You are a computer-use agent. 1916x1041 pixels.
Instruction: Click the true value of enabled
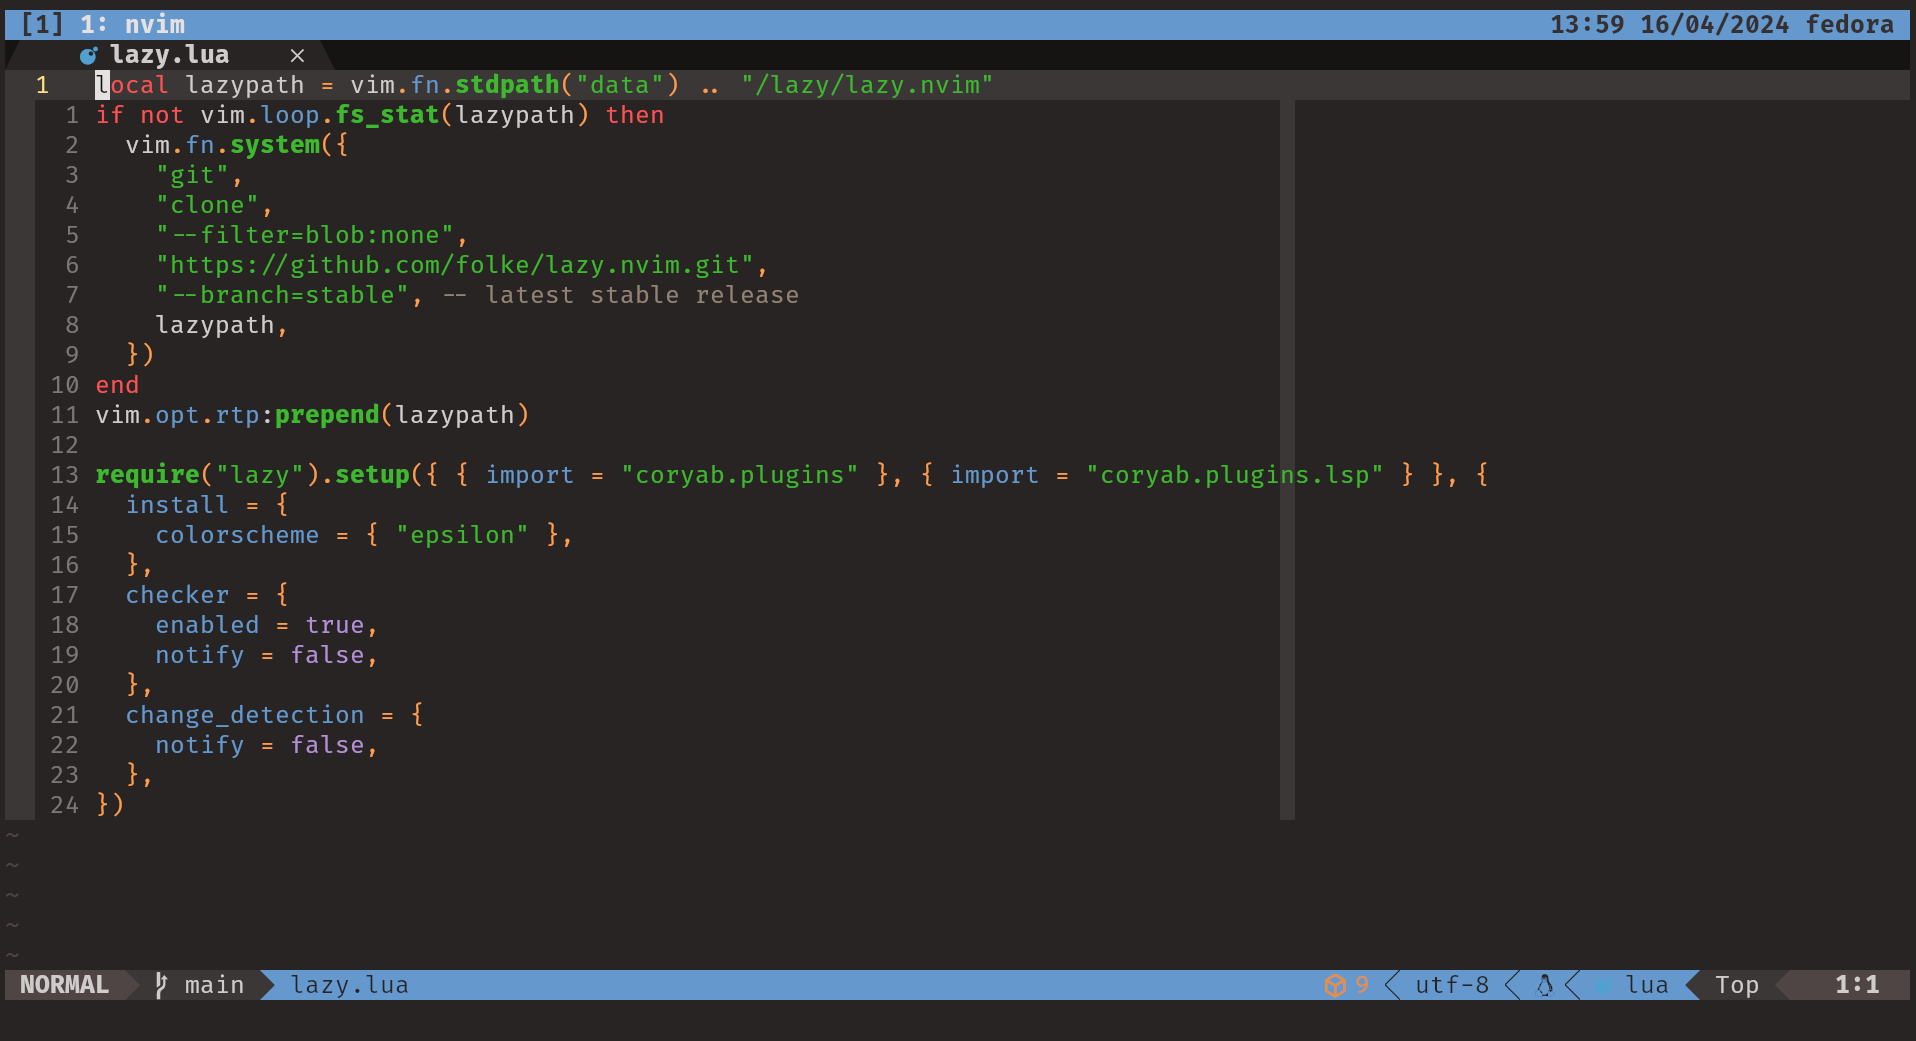point(334,625)
